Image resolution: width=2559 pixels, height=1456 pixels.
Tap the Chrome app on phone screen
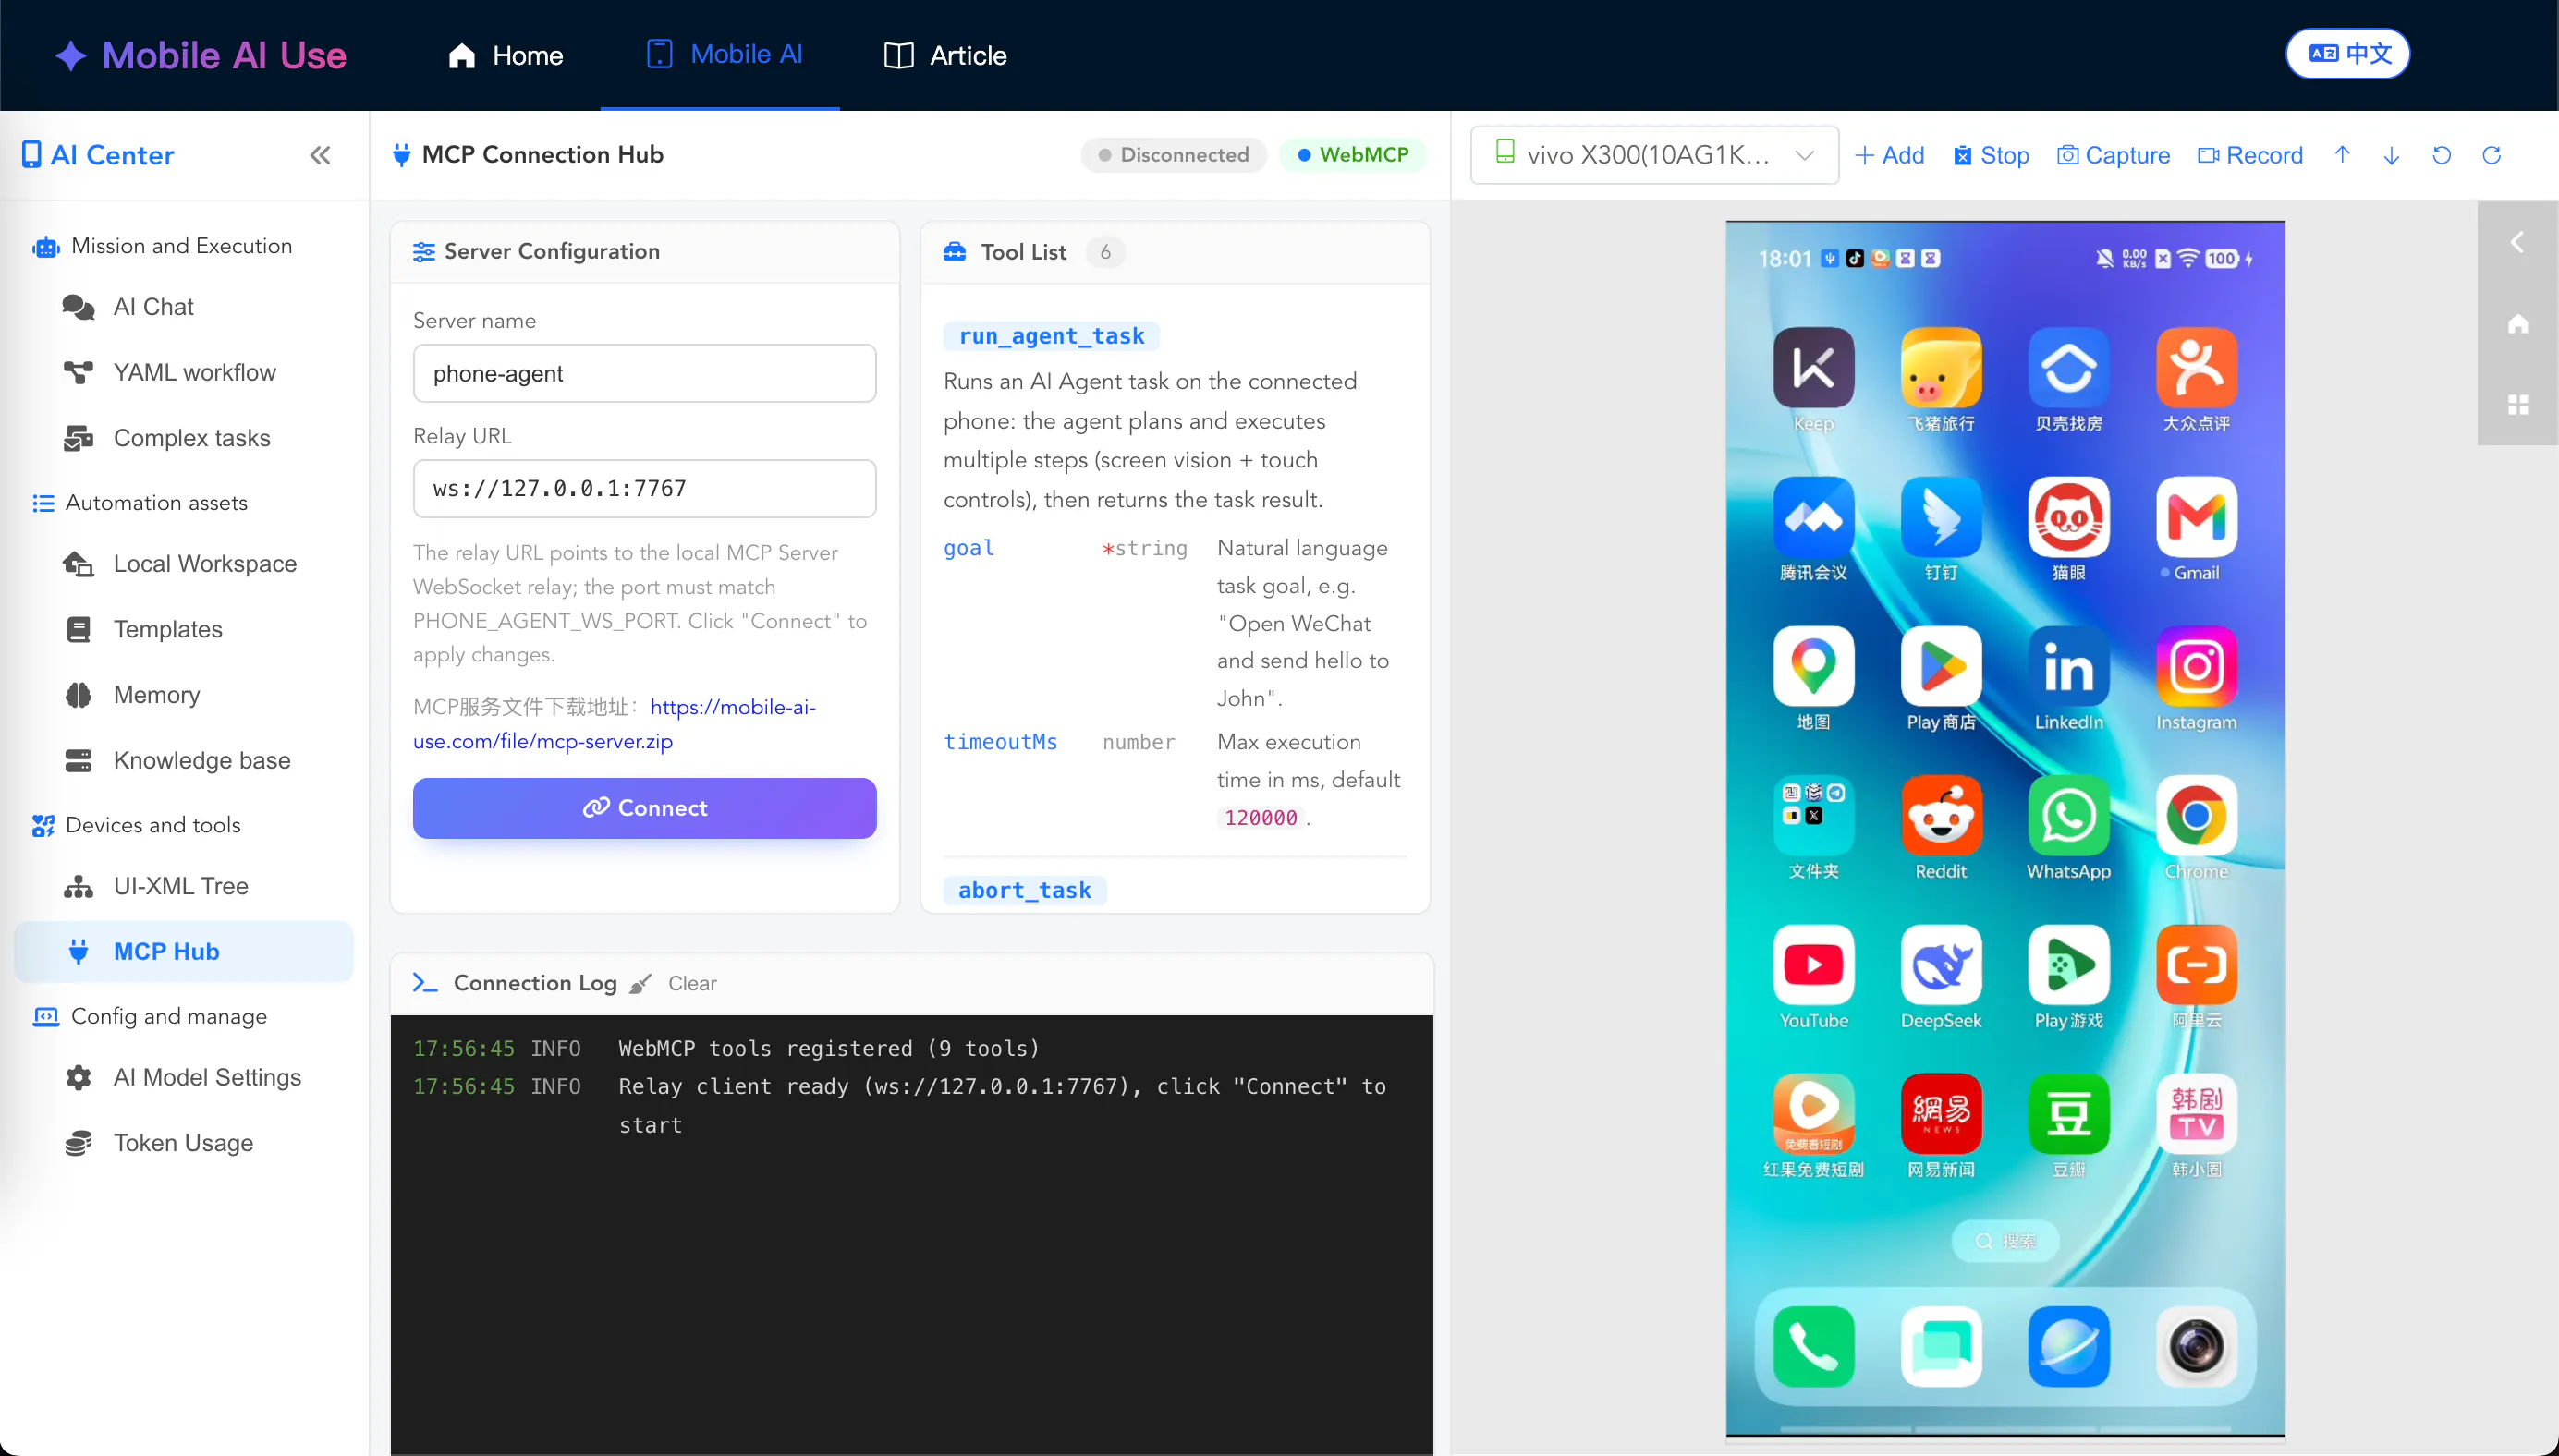pyautogui.click(x=2196, y=828)
